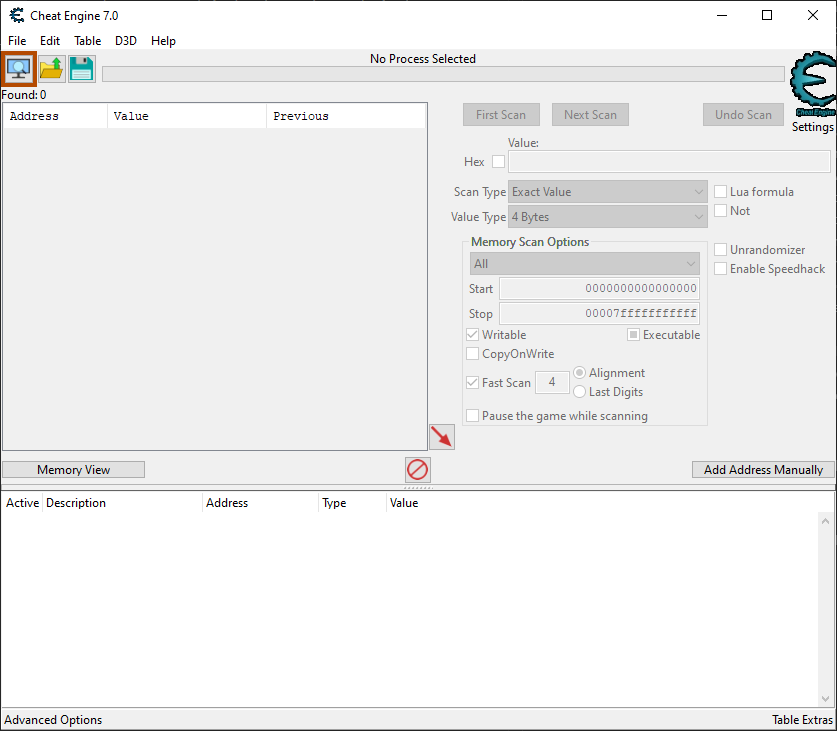
Task: Toggle the Fast Scan checkbox
Action: pyautogui.click(x=472, y=382)
